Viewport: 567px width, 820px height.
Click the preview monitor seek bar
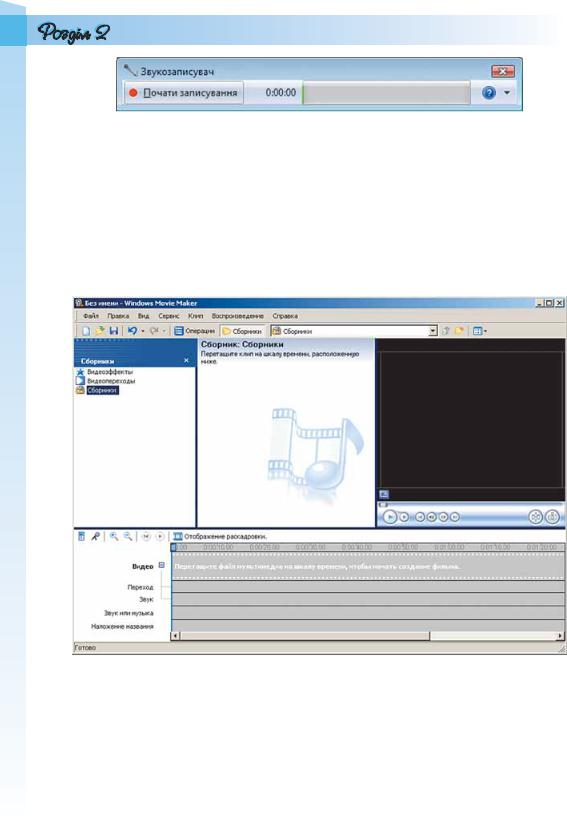[x=471, y=505]
